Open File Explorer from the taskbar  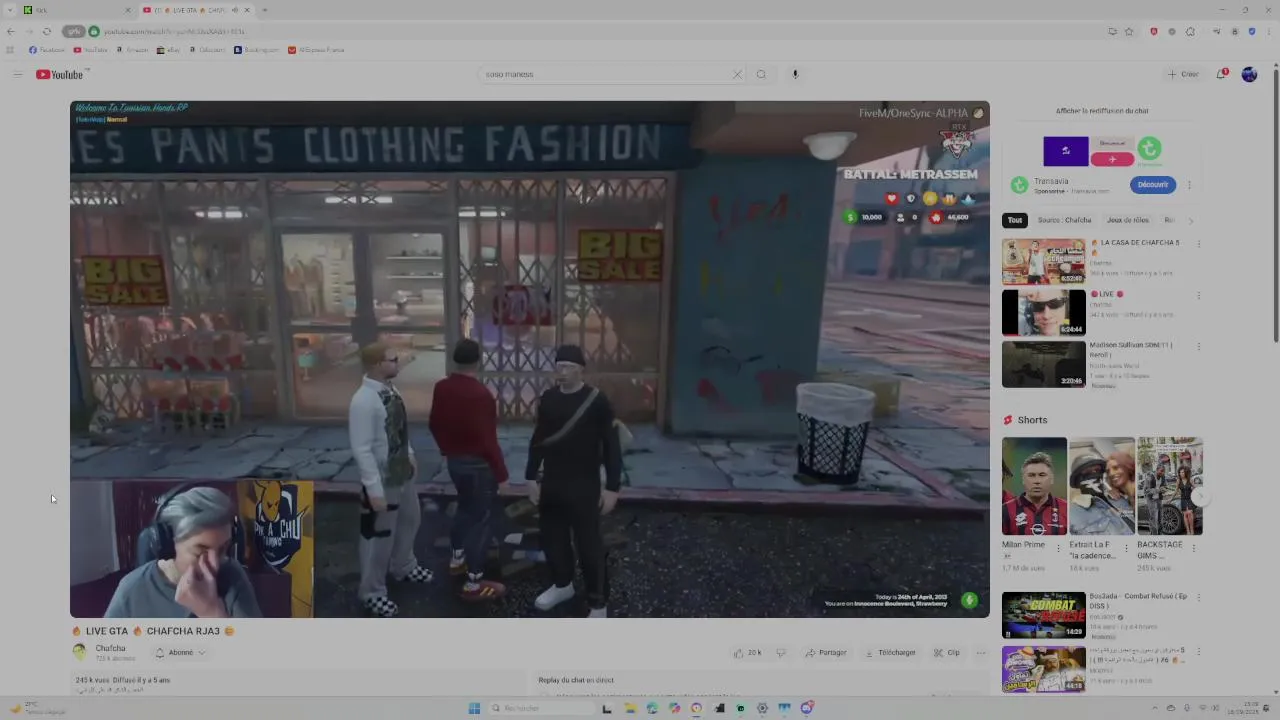(x=630, y=708)
